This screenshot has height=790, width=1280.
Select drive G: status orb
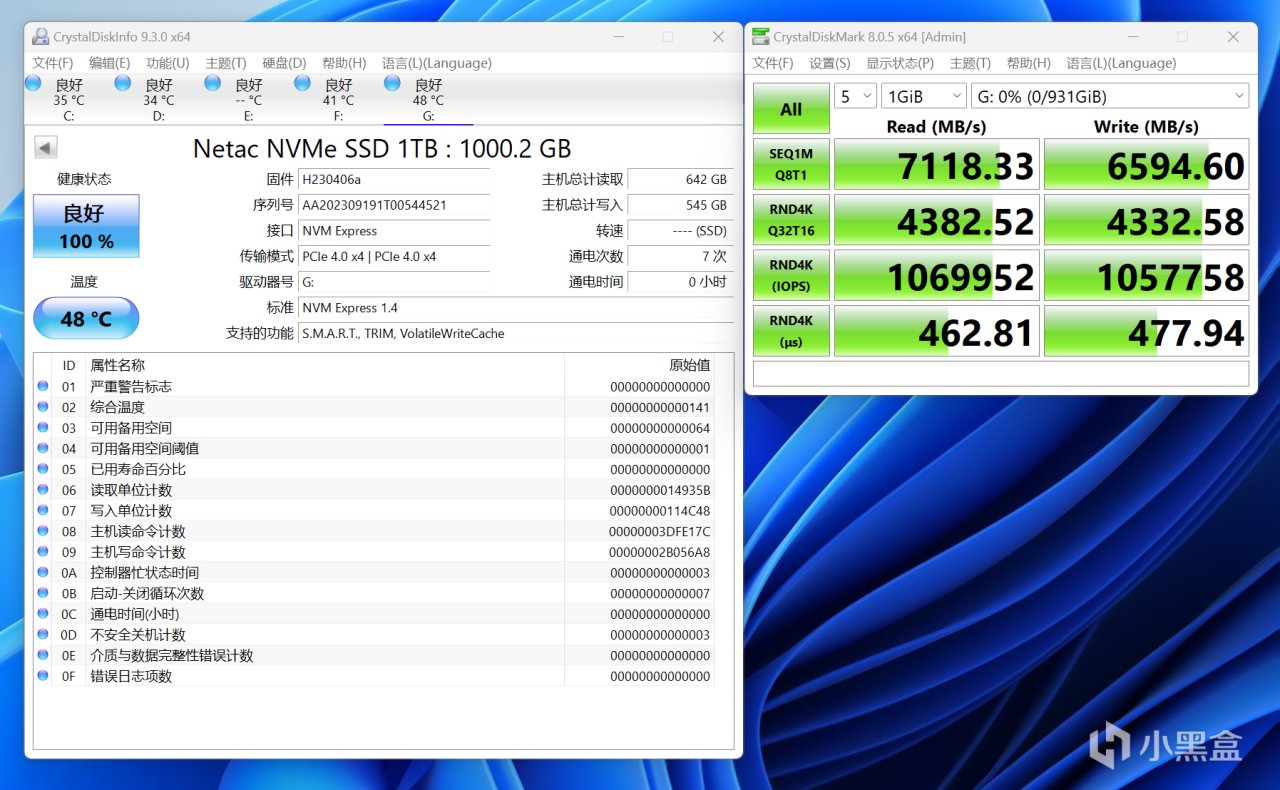(392, 83)
